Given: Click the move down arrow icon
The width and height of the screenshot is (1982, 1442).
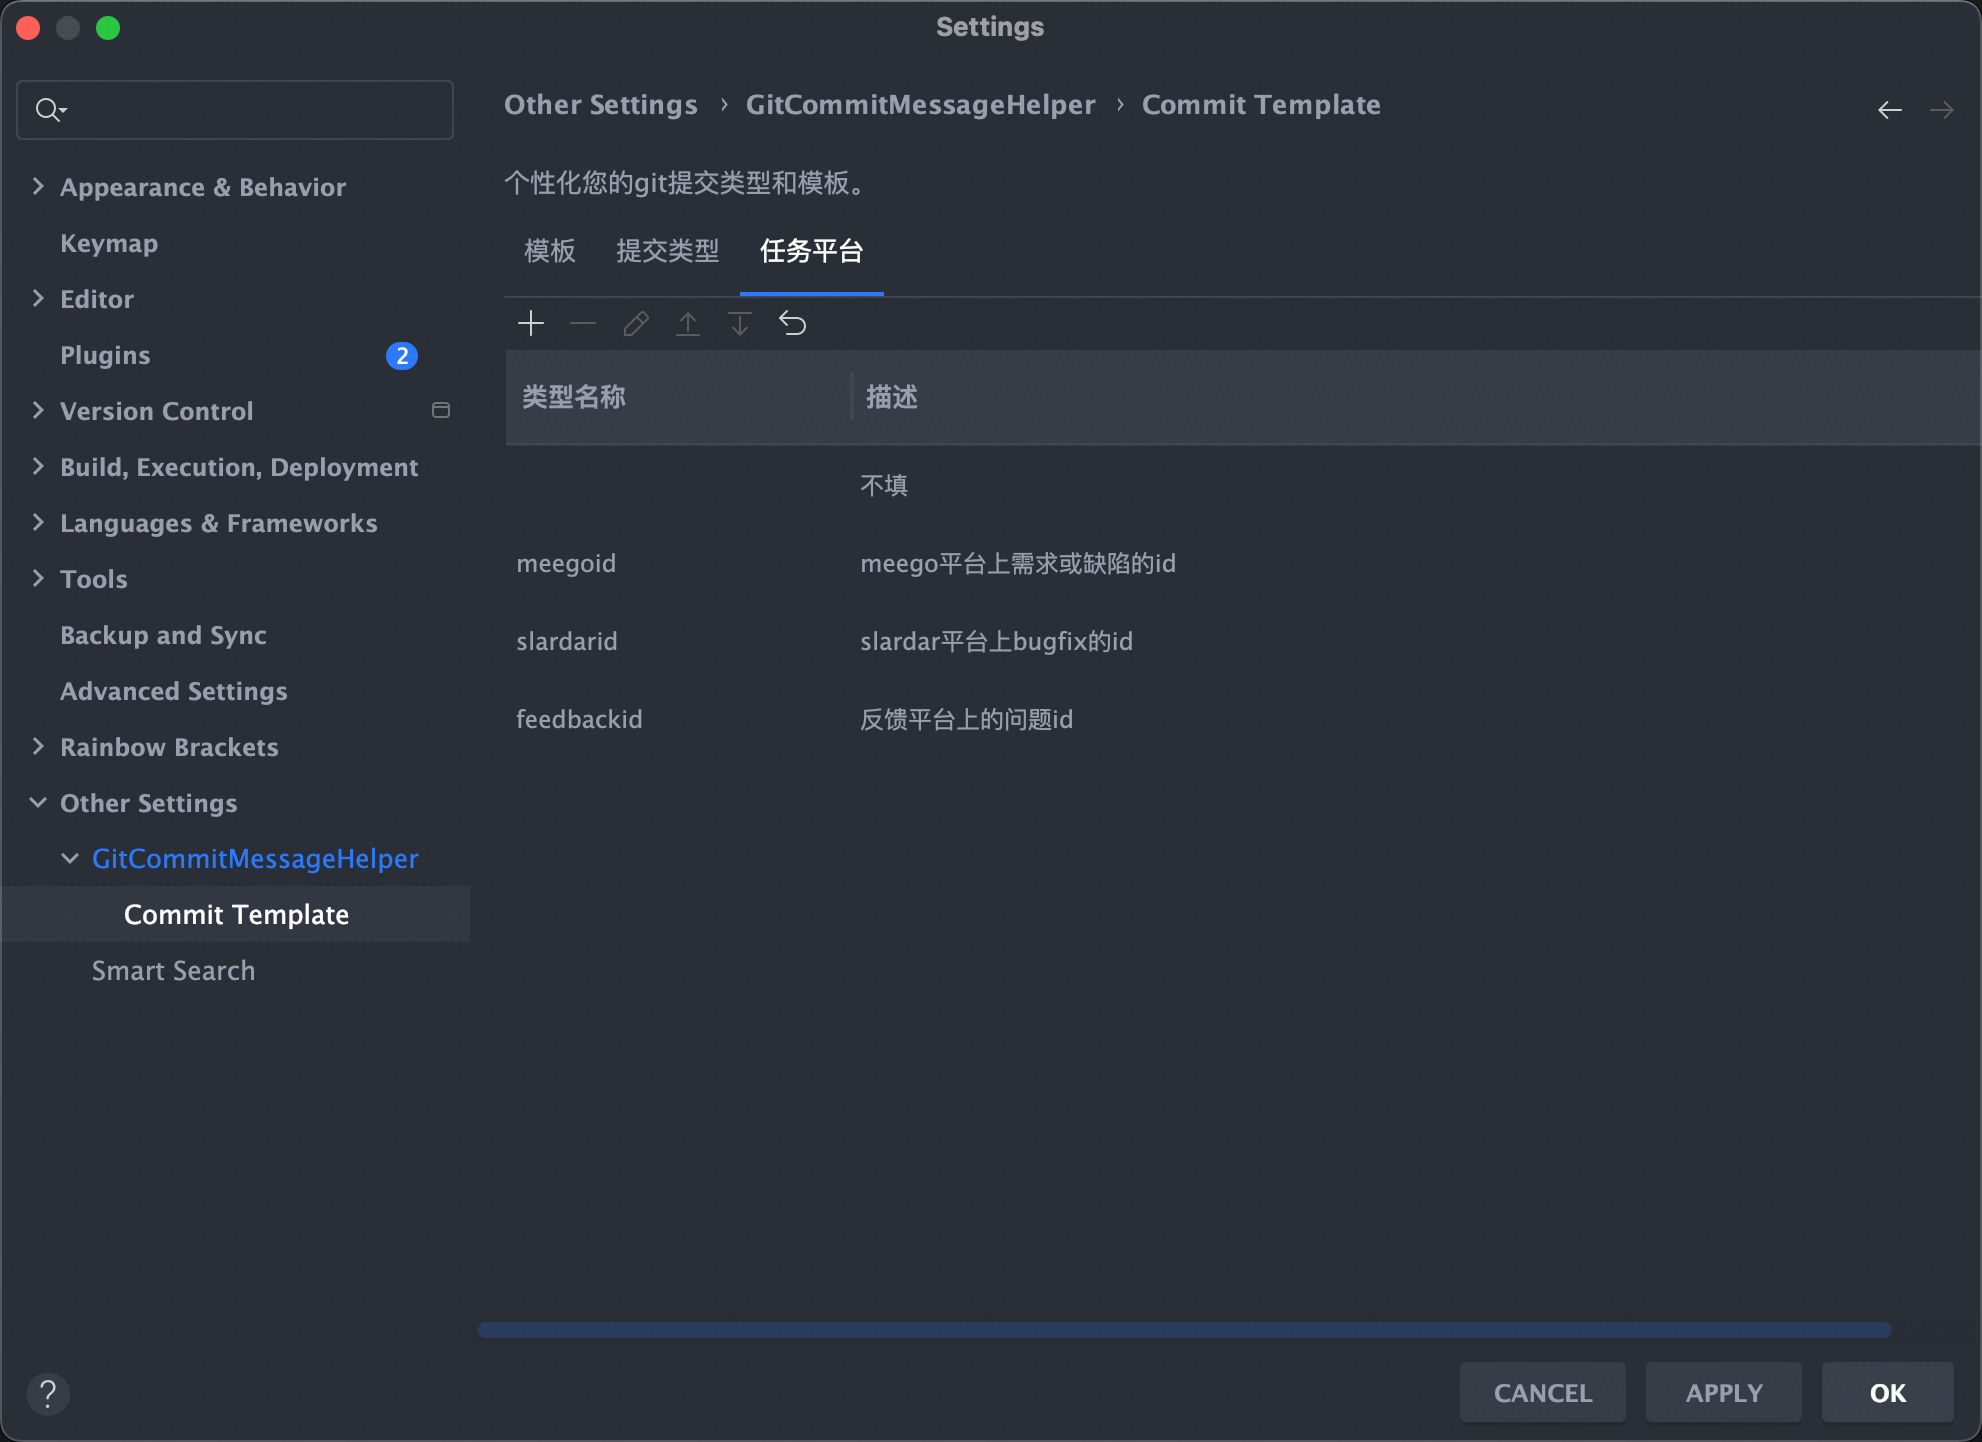Looking at the screenshot, I should (740, 324).
